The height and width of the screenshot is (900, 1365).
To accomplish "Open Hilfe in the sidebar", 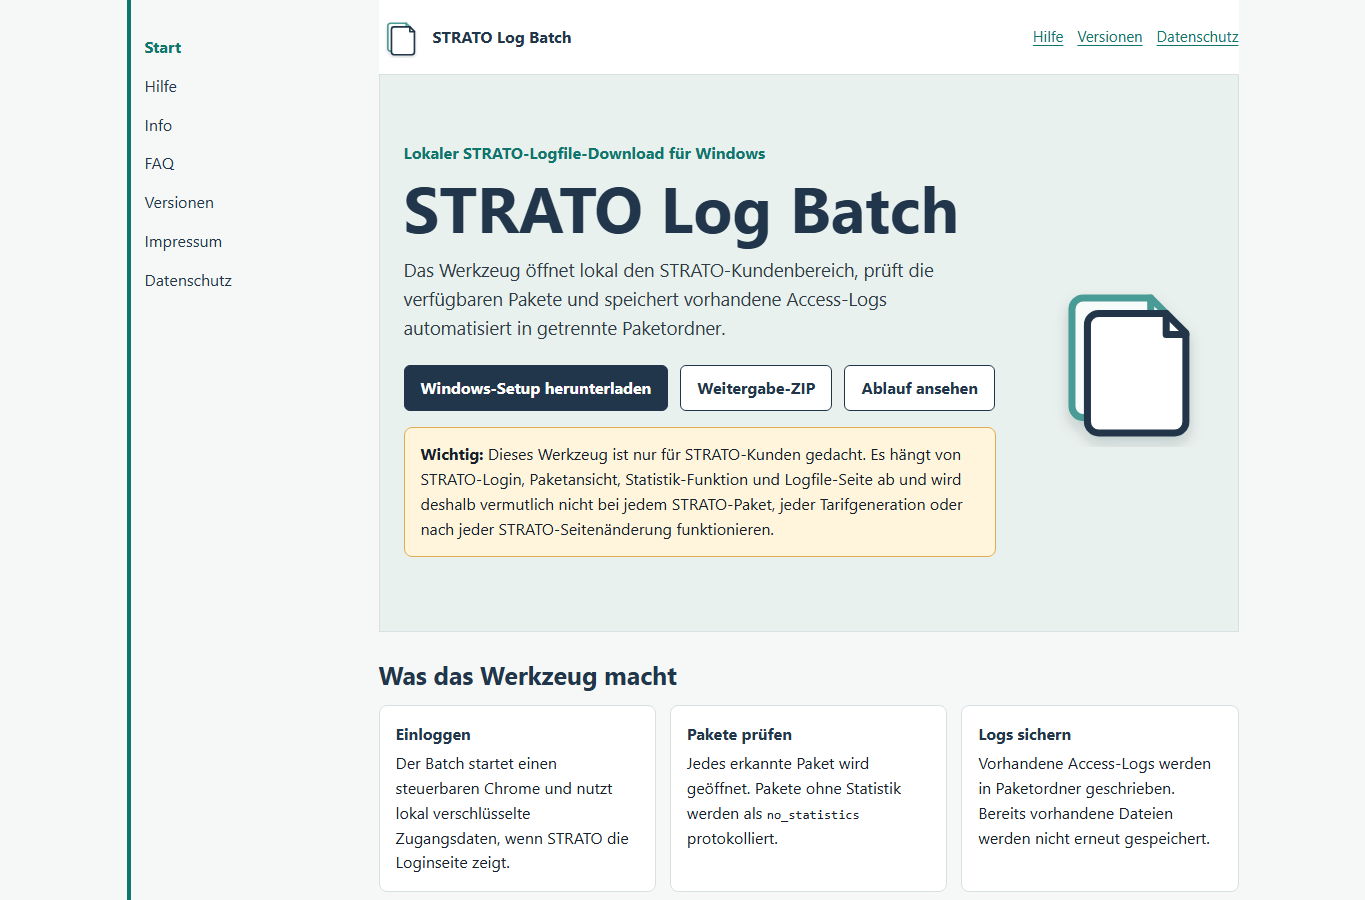I will coord(160,87).
